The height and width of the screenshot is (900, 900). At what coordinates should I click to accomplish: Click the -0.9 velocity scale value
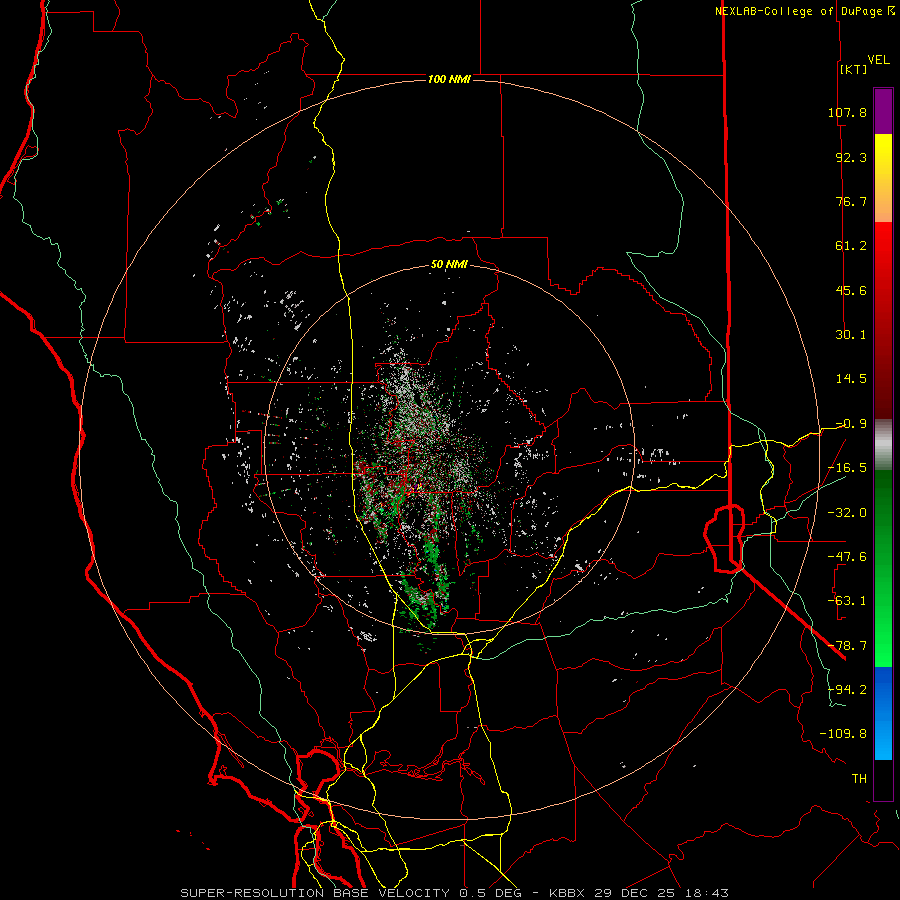tap(851, 424)
